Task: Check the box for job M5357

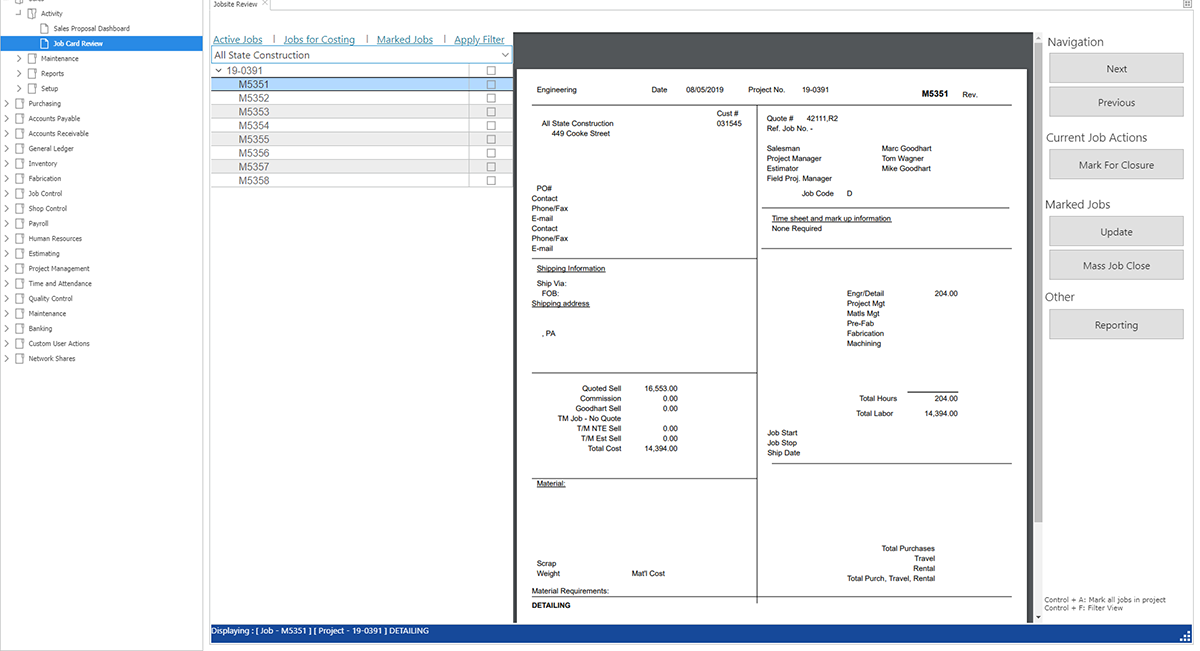Action: pos(490,167)
